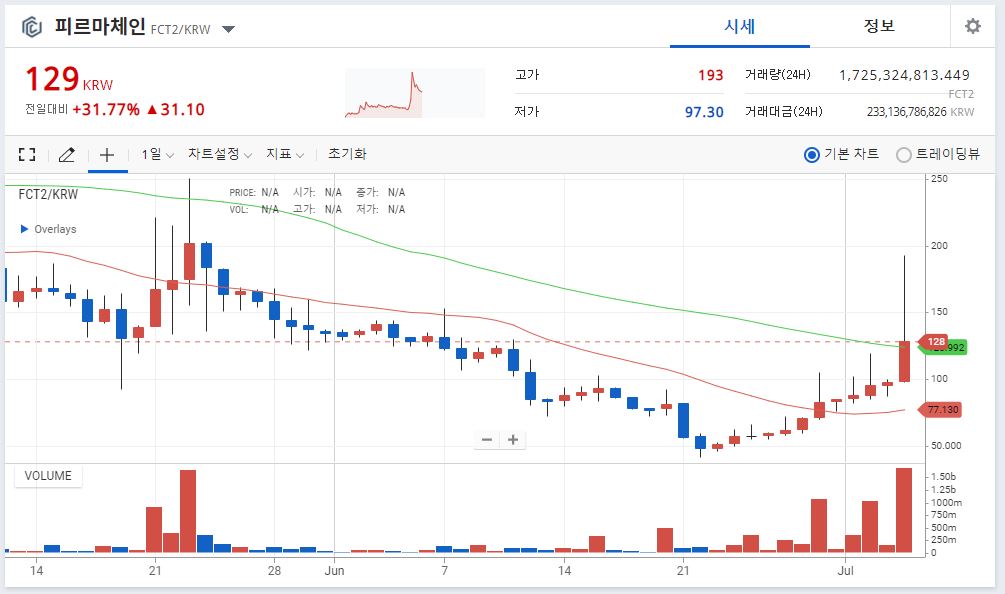Click the 저가 label in the price summary
Screen dimensions: 1005x594
527,111
